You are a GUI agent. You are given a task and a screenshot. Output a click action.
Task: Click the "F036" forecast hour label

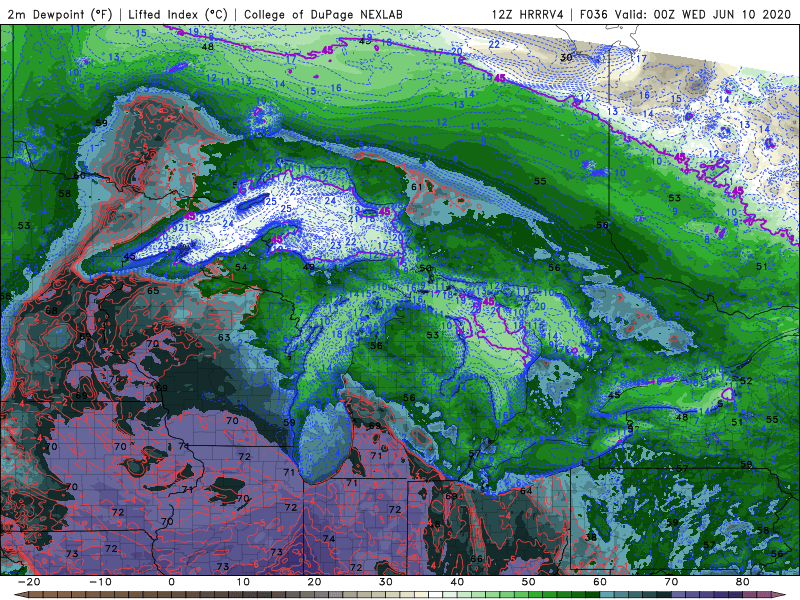click(593, 14)
